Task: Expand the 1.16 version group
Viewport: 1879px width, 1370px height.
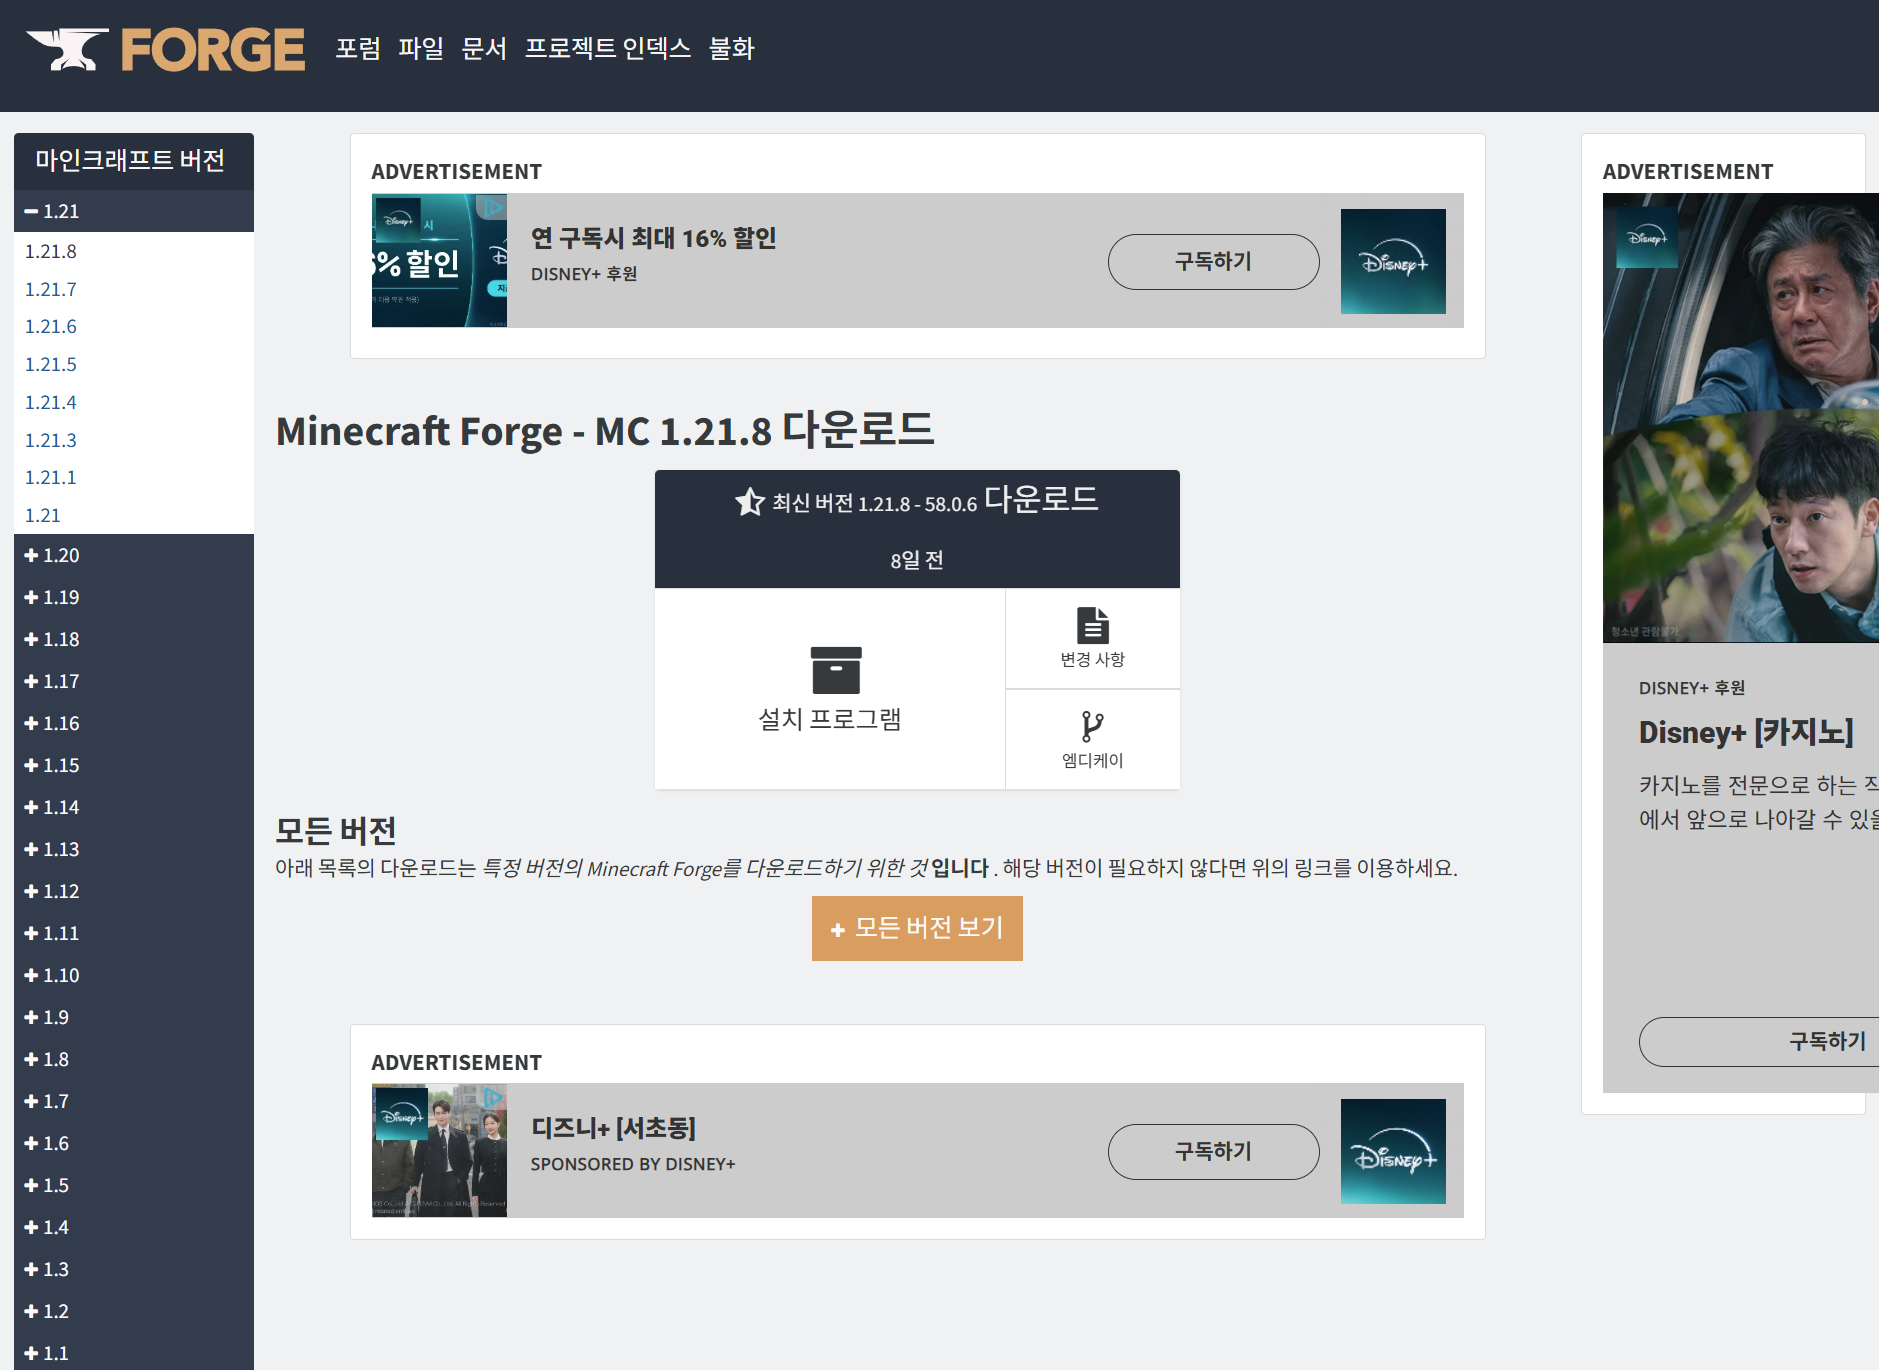Action: point(134,723)
